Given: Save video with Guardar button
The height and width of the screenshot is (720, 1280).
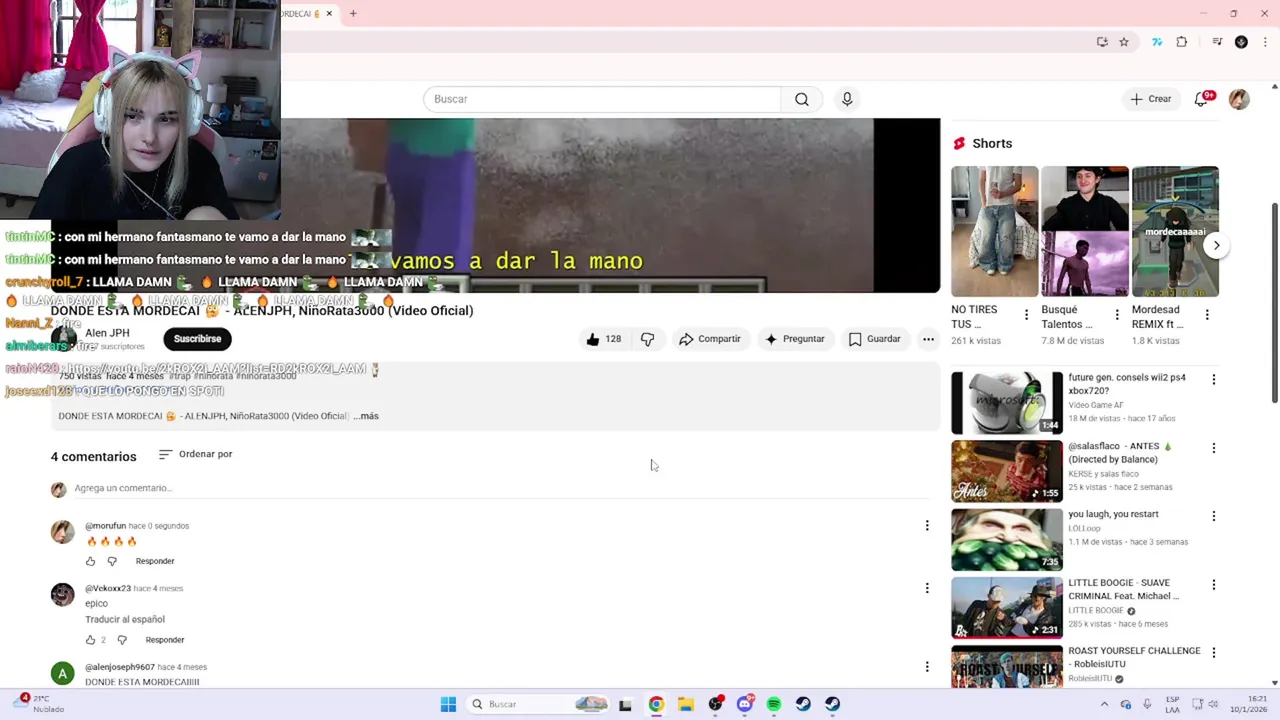Looking at the screenshot, I should tap(875, 339).
